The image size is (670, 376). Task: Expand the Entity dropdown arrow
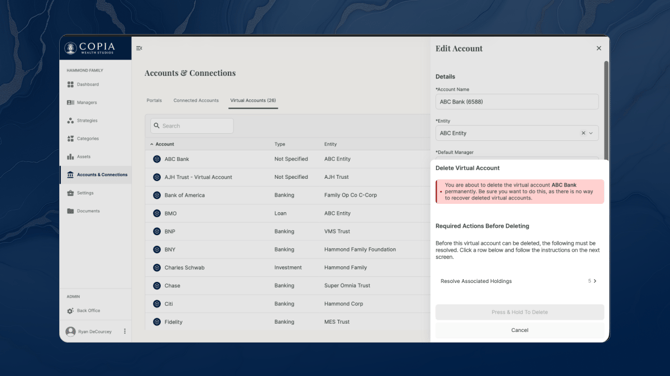(591, 133)
